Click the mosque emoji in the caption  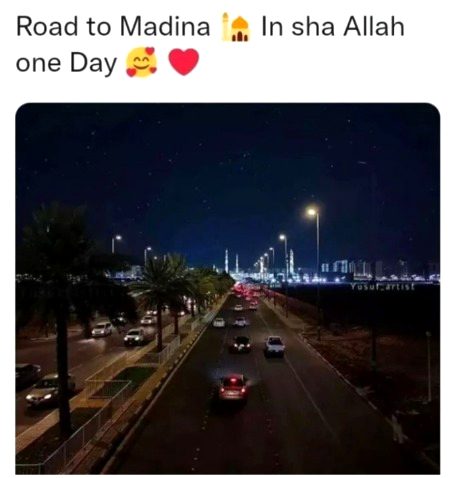click(x=236, y=27)
